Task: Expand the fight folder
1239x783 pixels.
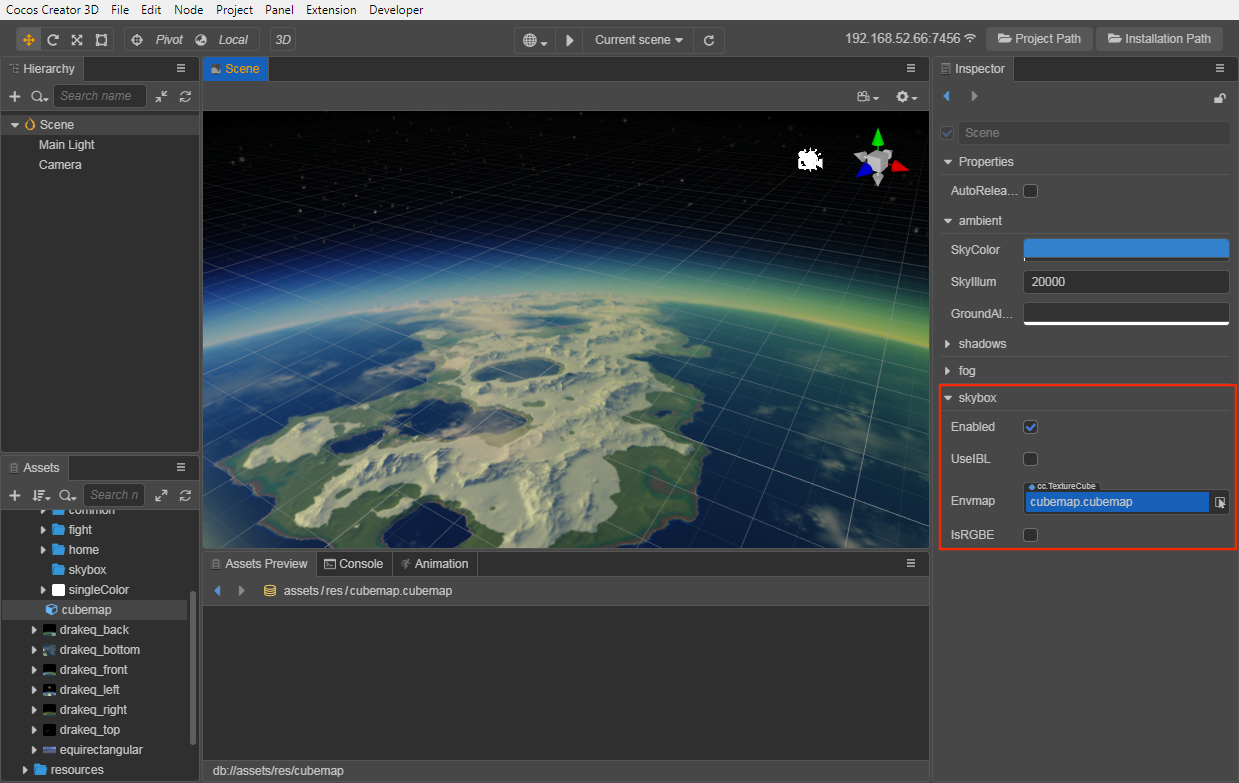Action: coord(43,530)
